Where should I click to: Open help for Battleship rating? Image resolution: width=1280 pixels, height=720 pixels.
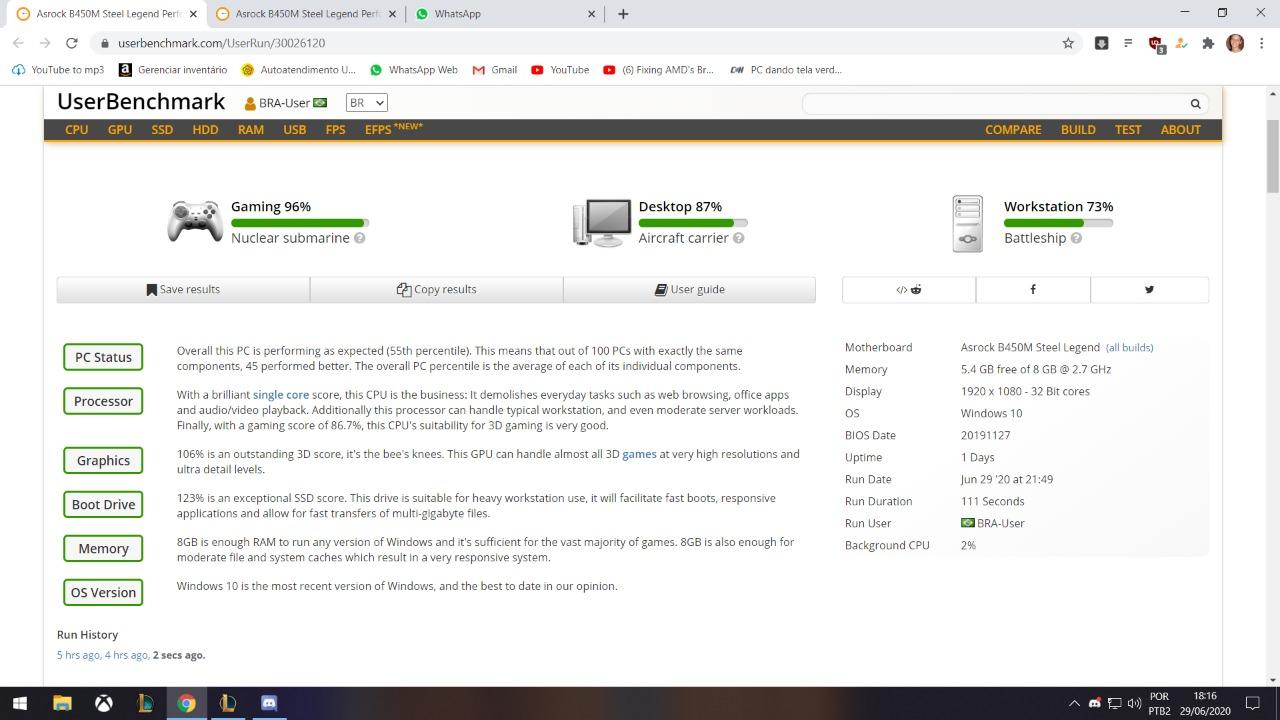click(x=1076, y=238)
